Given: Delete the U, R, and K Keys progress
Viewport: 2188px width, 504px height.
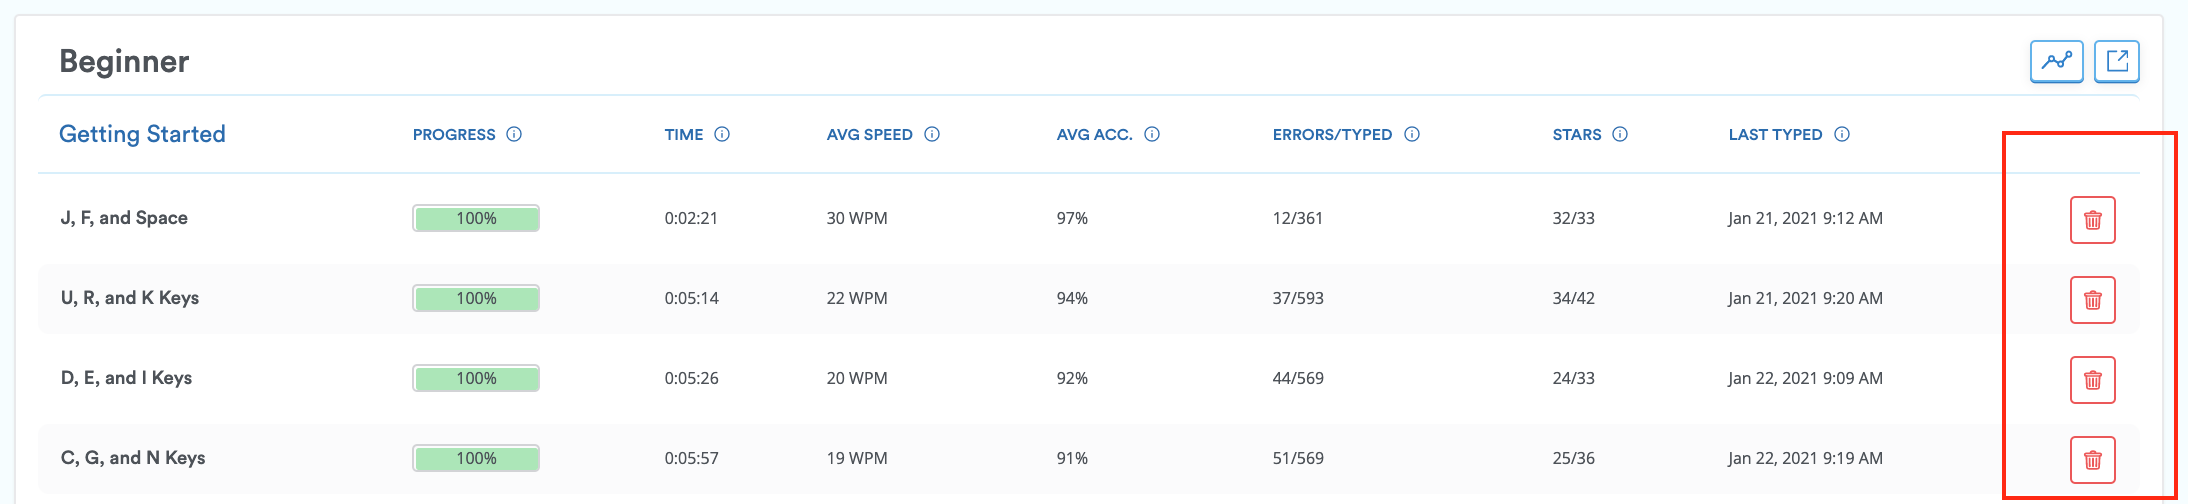Looking at the screenshot, I should click(2092, 300).
